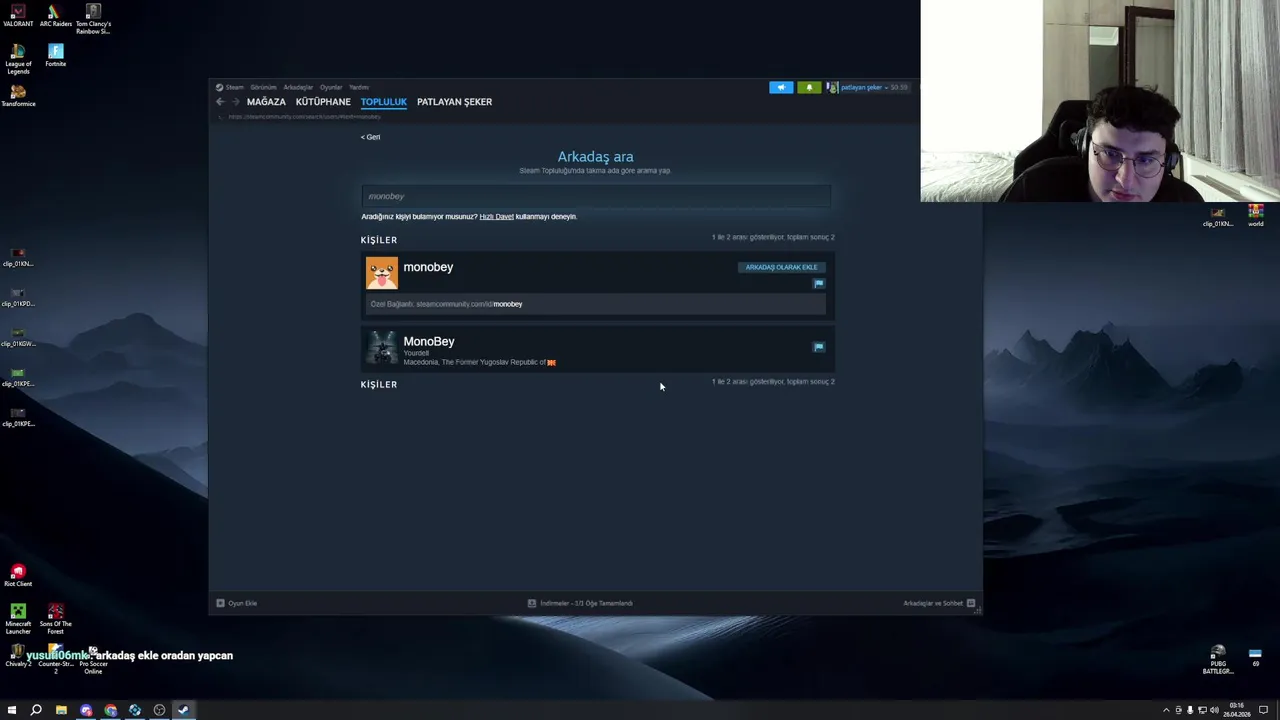The width and height of the screenshot is (1280, 720).
Task: Open the Windows notification center
Action: pos(1263,710)
